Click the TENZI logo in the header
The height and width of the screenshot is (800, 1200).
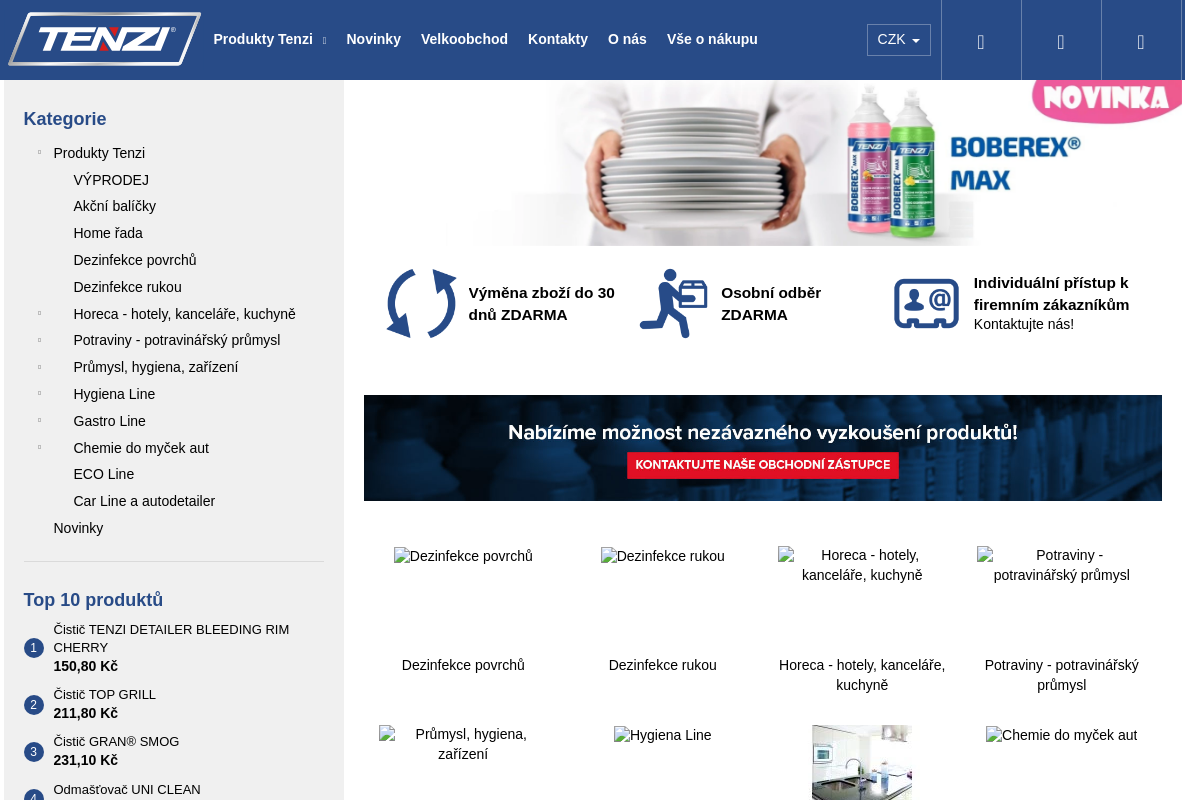[105, 39]
